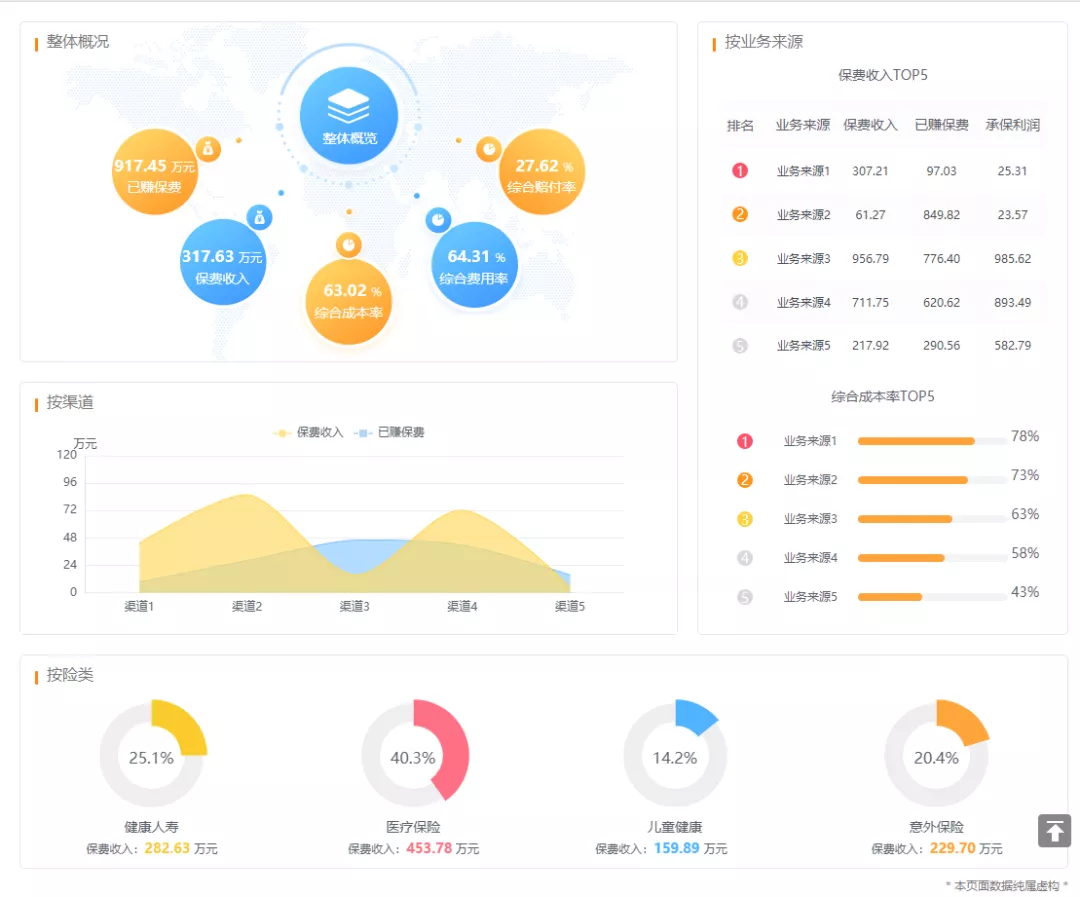The image size is (1080, 897).
Task: Click rank 5 badge in 综合成本率TOP5 list
Action: [x=745, y=597]
